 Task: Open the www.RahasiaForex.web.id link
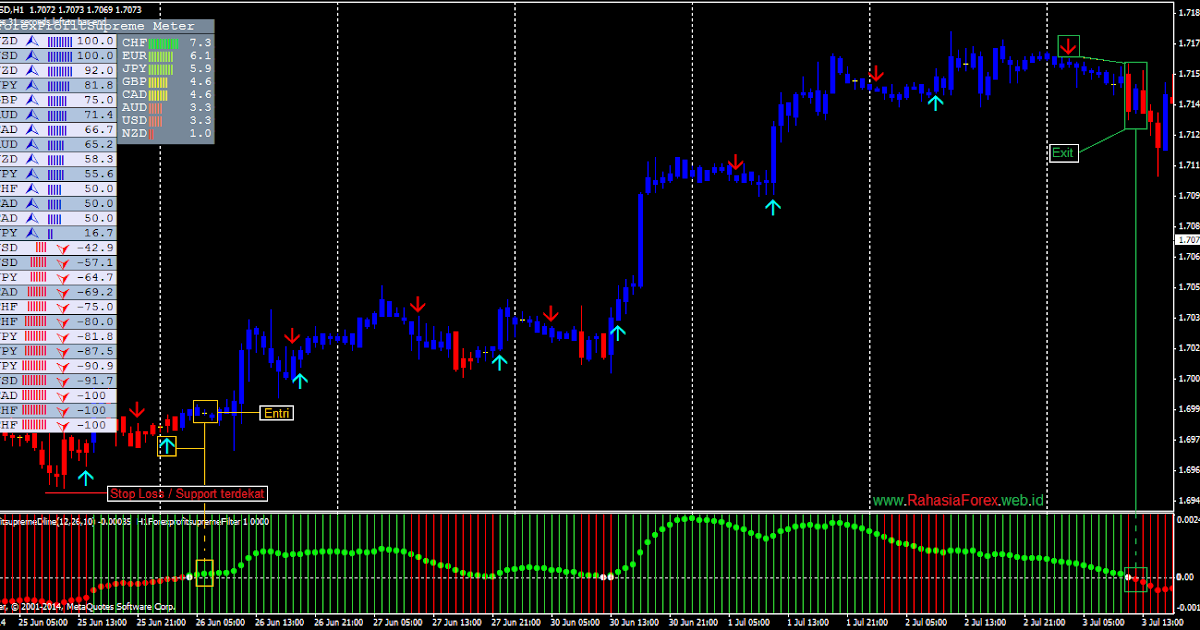(x=958, y=500)
